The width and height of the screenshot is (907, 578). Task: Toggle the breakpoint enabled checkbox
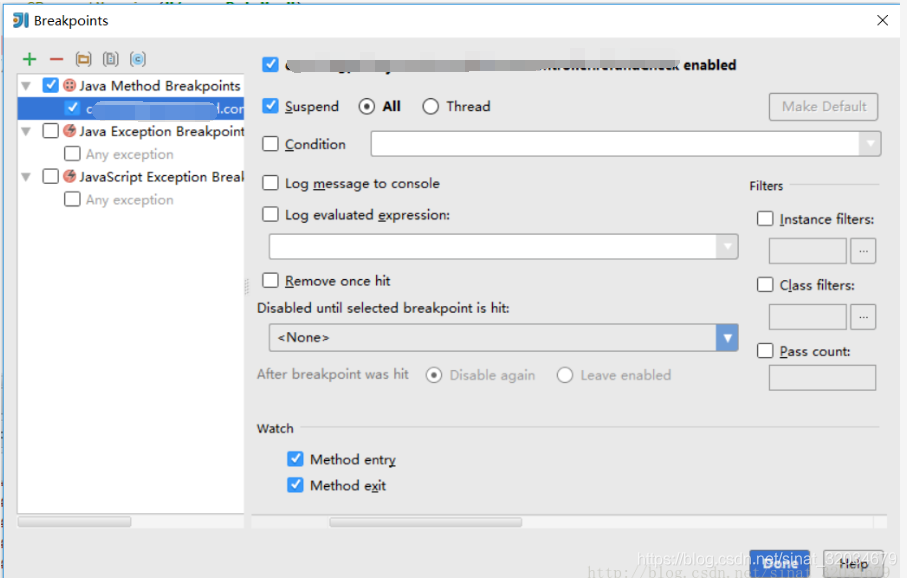tap(270, 64)
